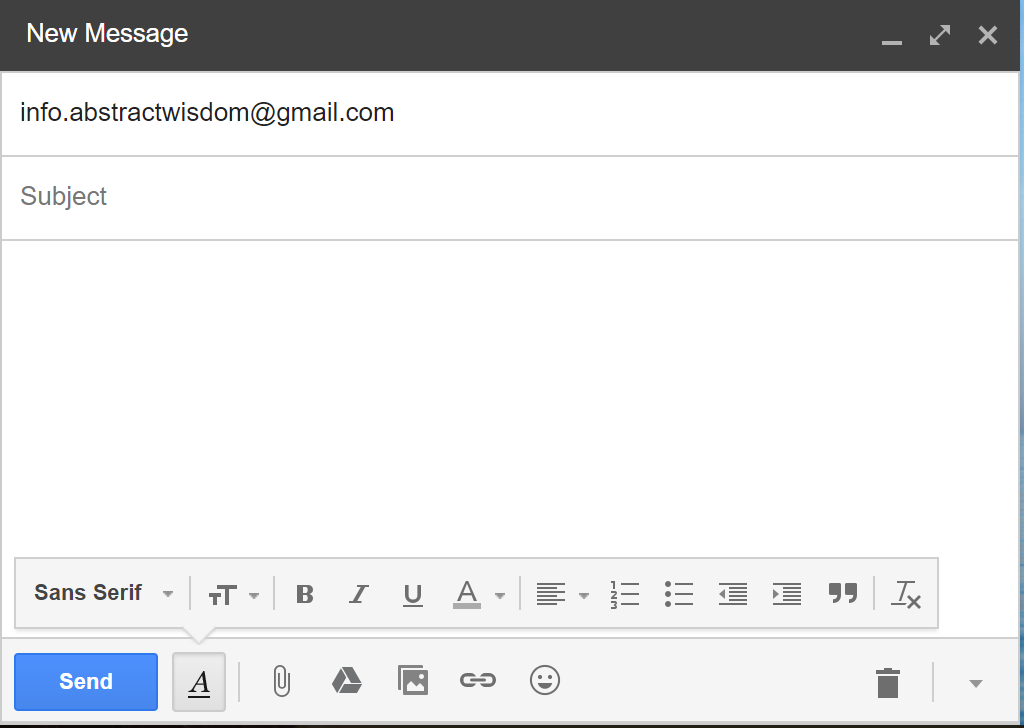
Task: Insert a photo into the message
Action: [x=412, y=682]
